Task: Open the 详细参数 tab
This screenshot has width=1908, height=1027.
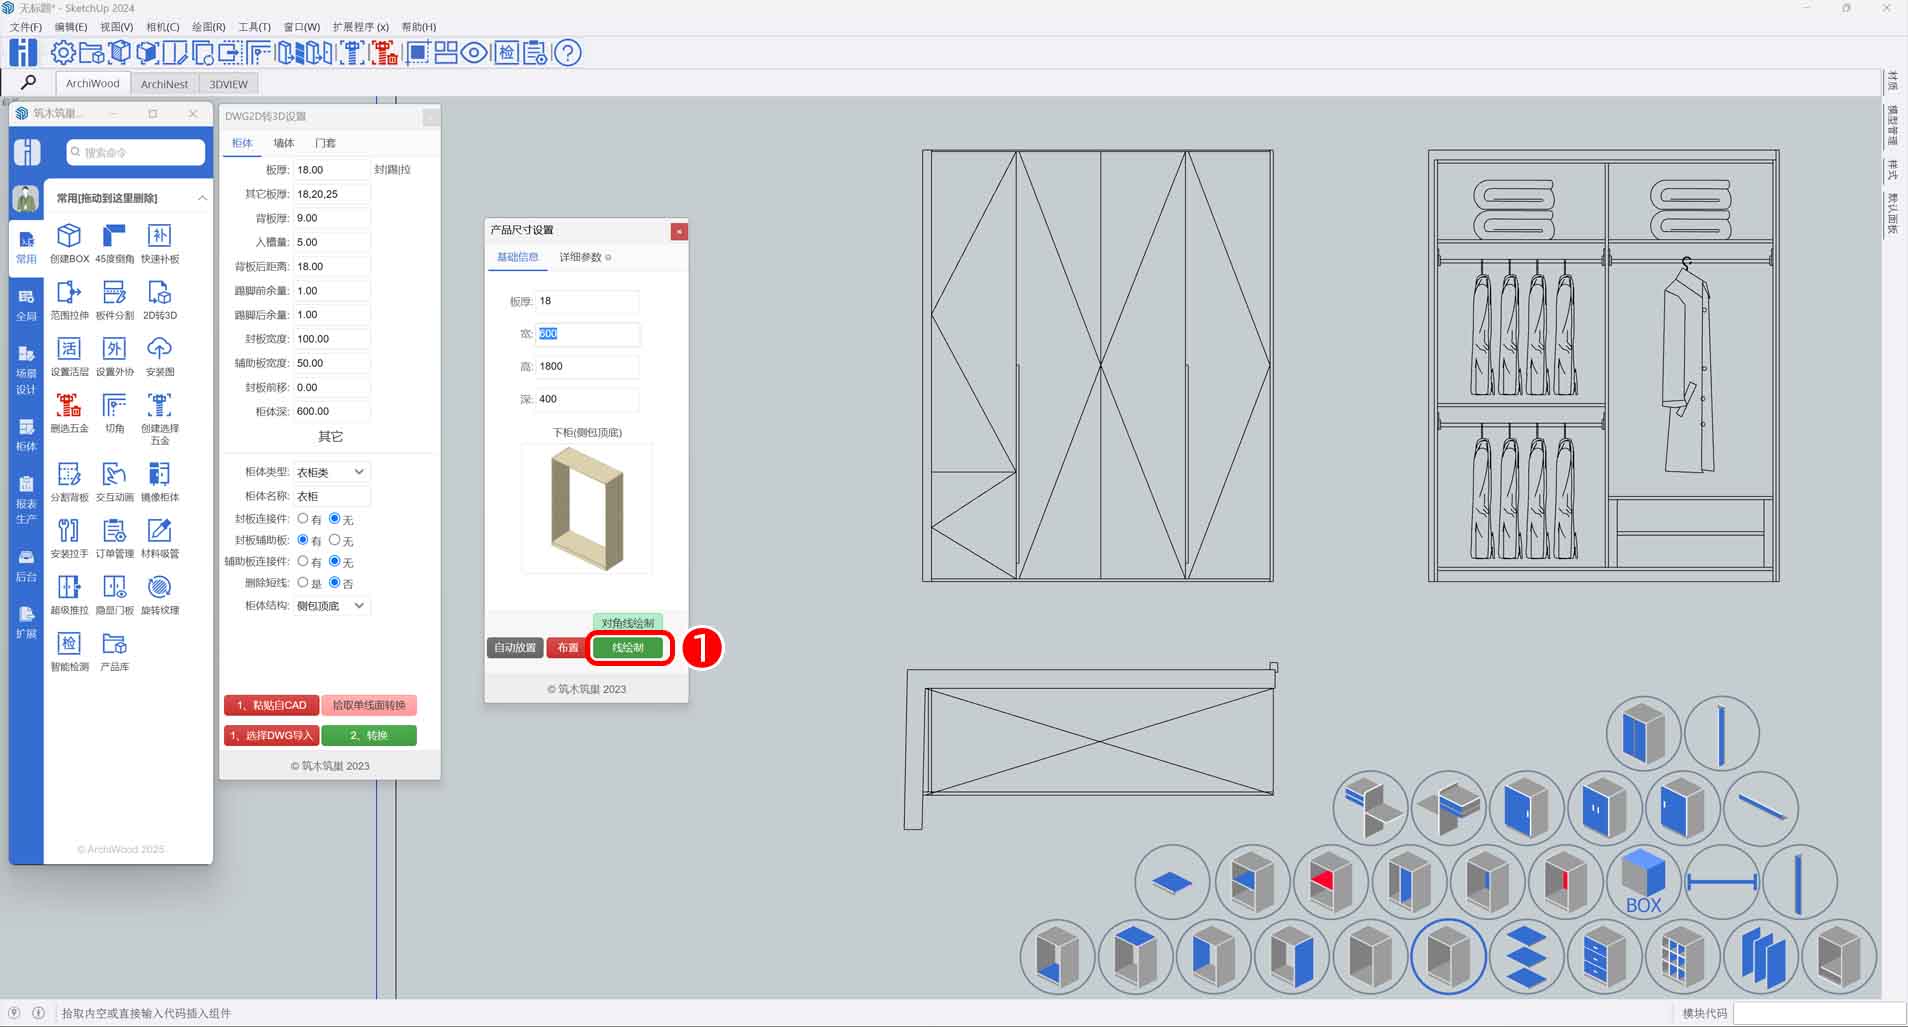Action: pos(583,258)
